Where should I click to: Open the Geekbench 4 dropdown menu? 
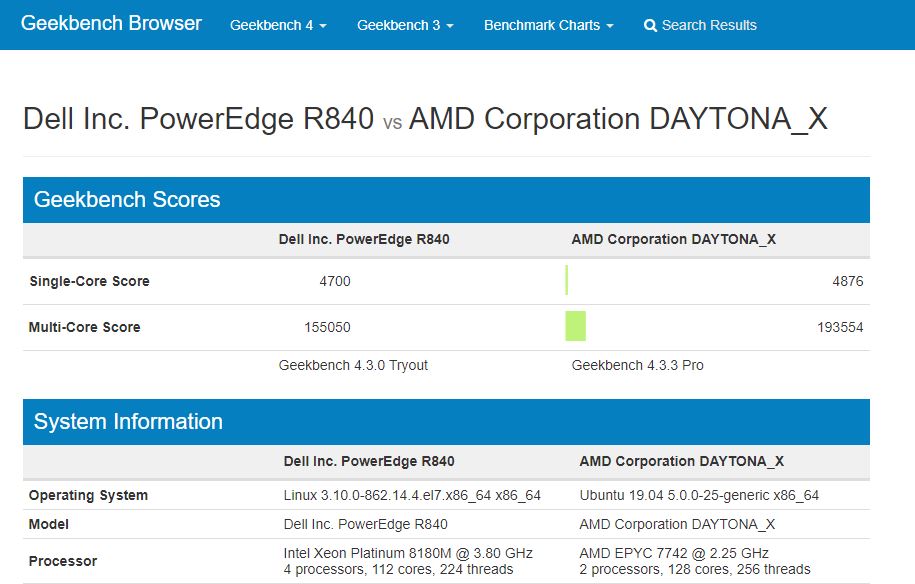278,25
